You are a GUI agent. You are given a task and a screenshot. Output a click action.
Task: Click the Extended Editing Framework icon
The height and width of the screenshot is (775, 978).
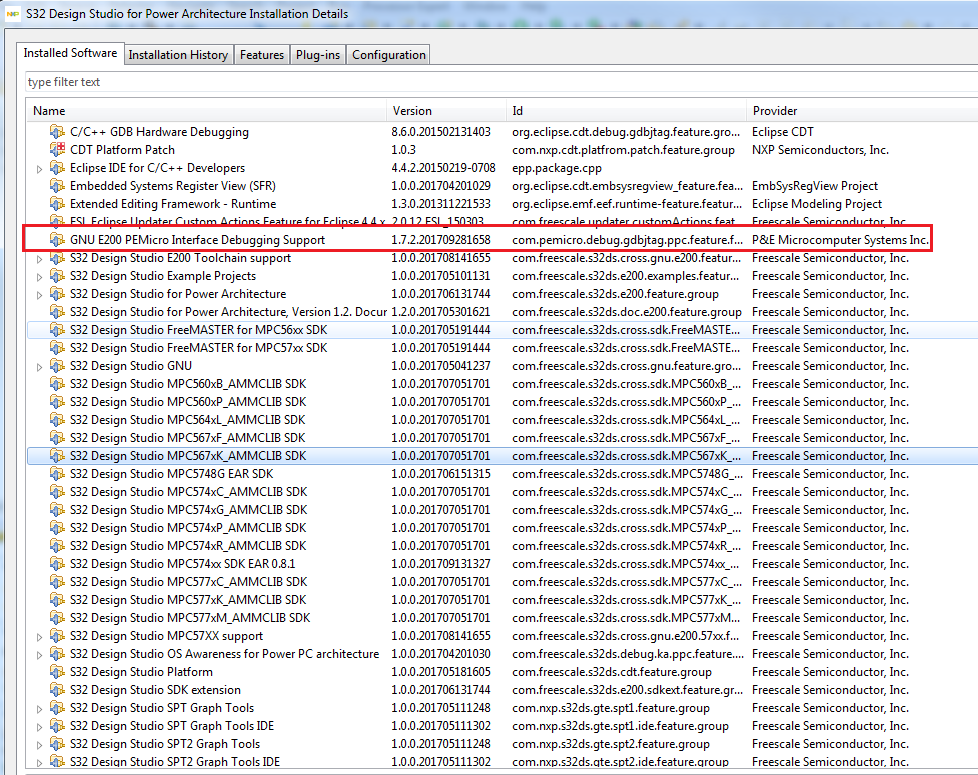pyautogui.click(x=57, y=204)
